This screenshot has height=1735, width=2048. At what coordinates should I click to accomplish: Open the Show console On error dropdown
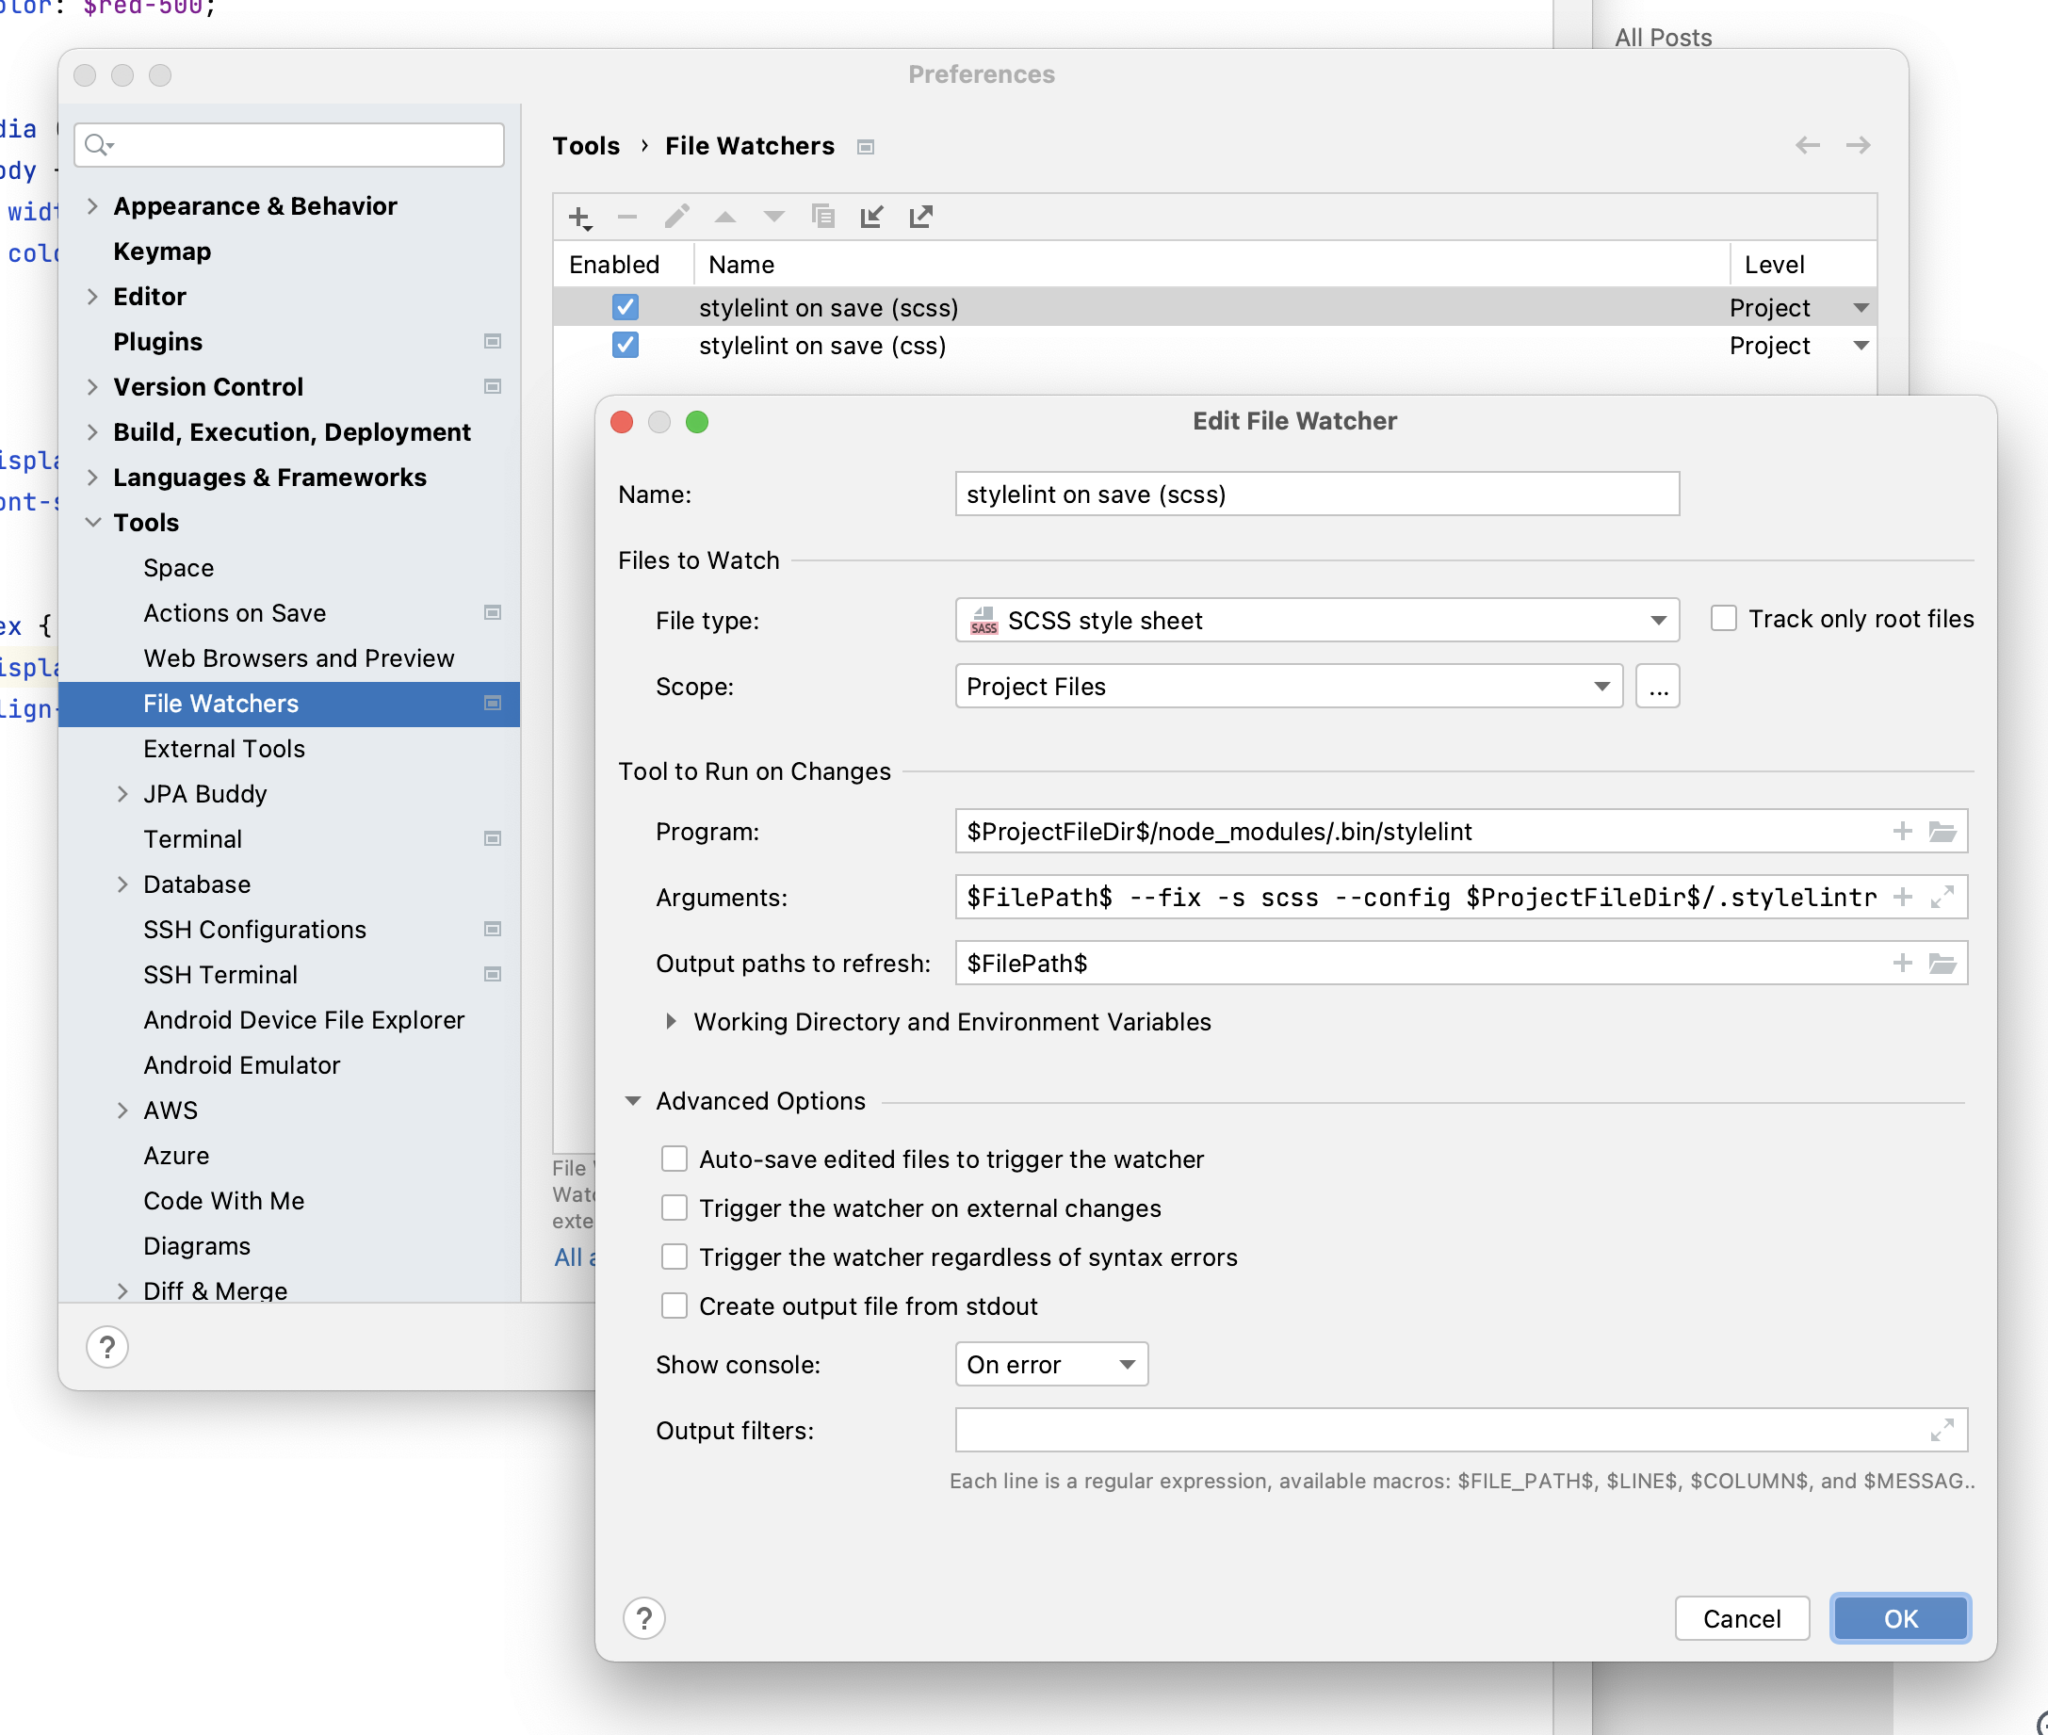[x=1050, y=1363]
